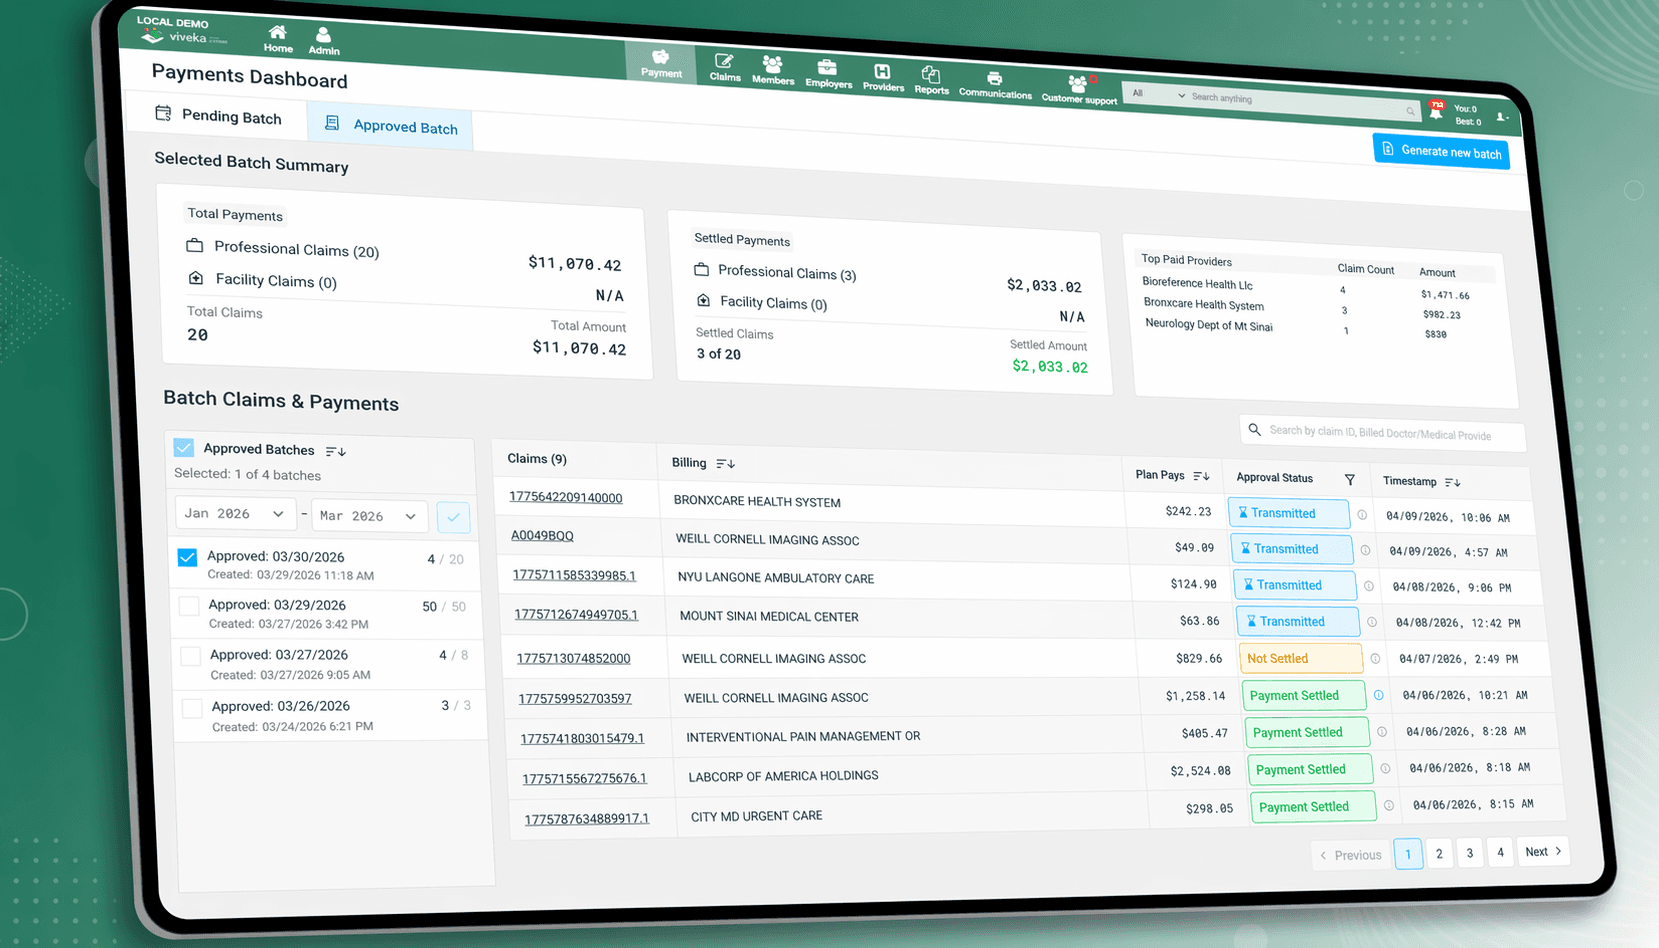Open the Employers module

click(828, 75)
